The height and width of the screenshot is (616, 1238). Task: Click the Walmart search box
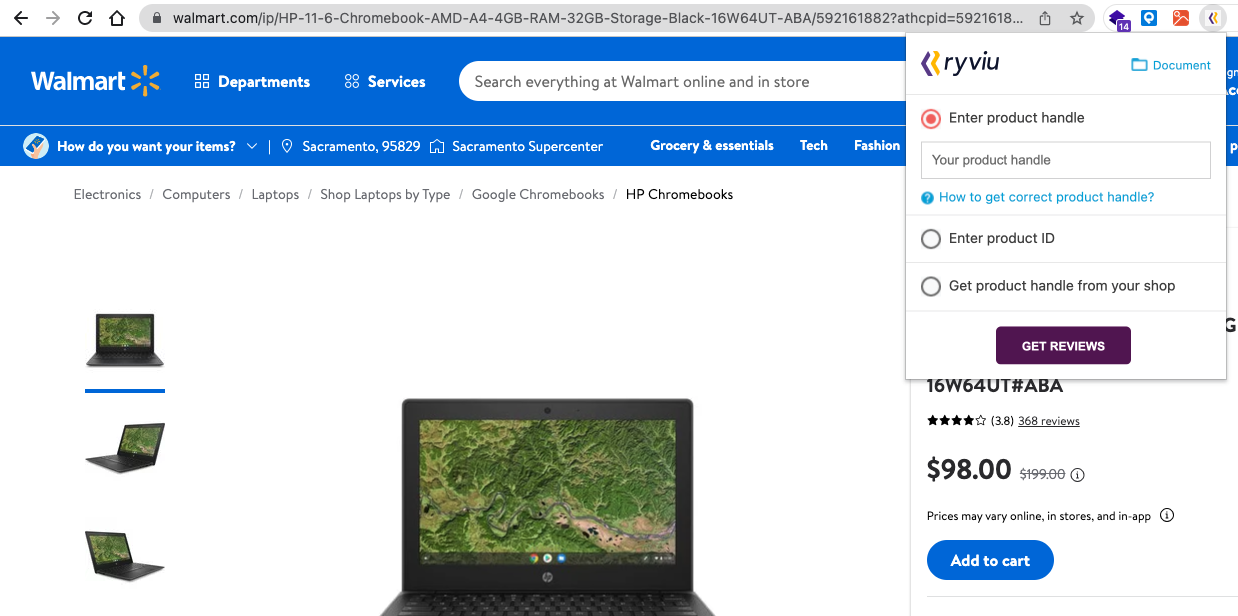682,82
